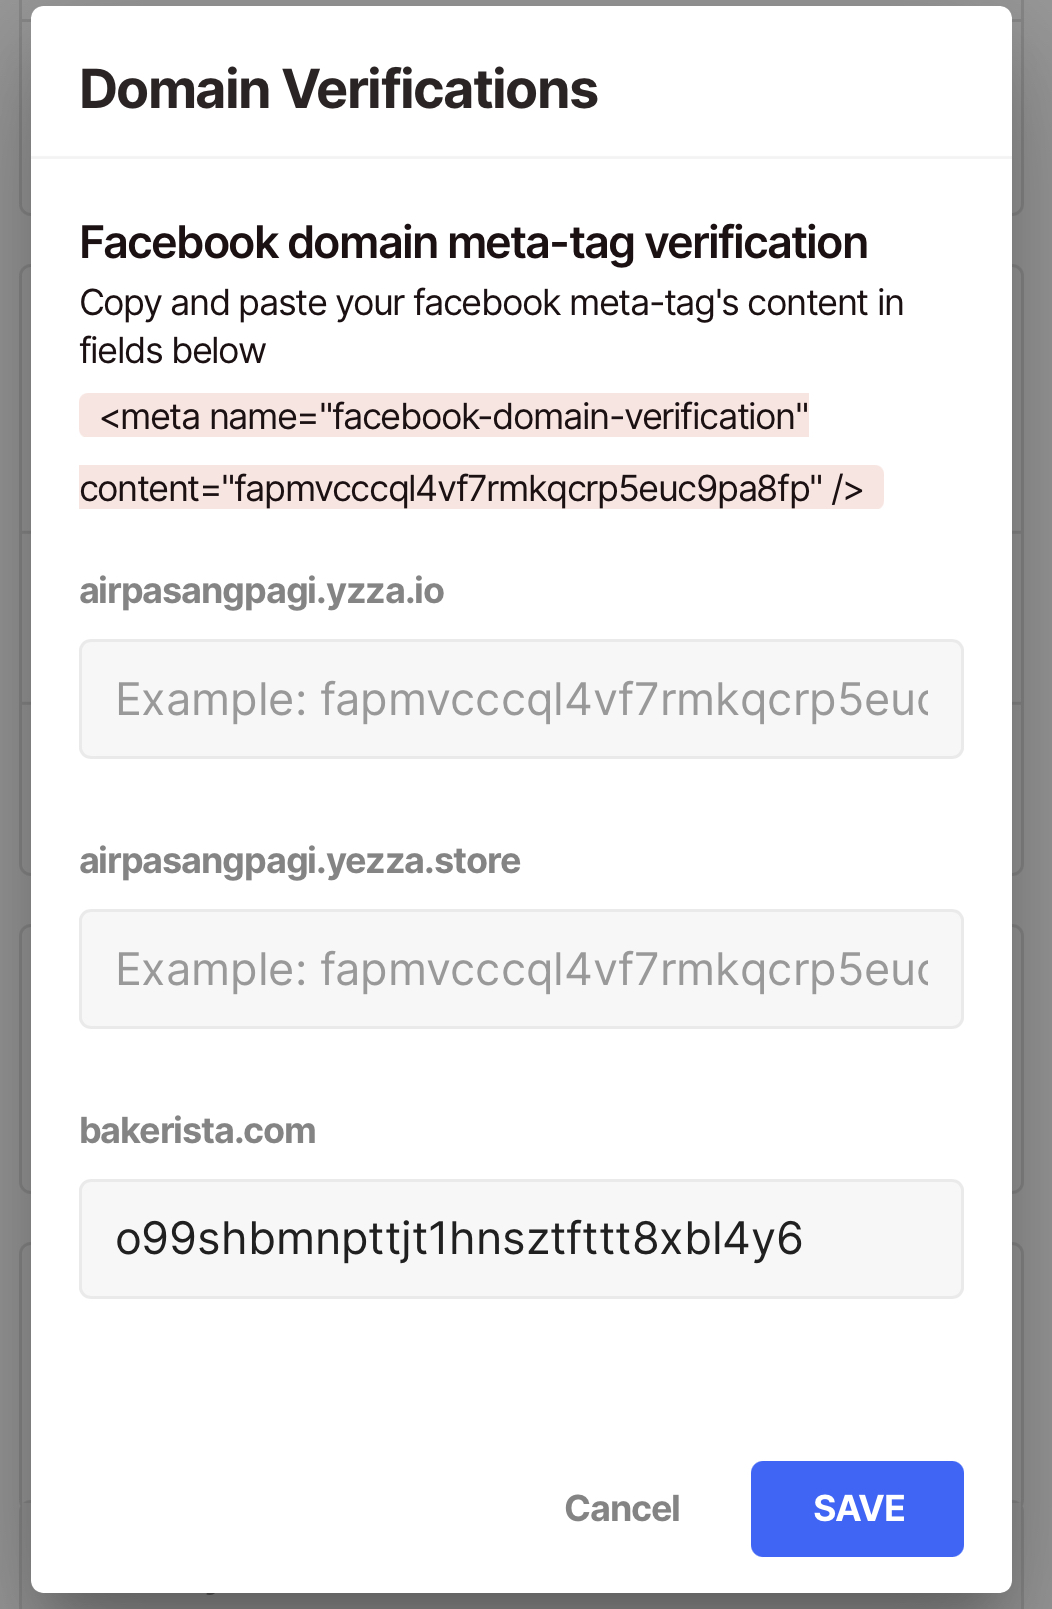The width and height of the screenshot is (1052, 1609).
Task: Click the SAVE button
Action: [857, 1508]
